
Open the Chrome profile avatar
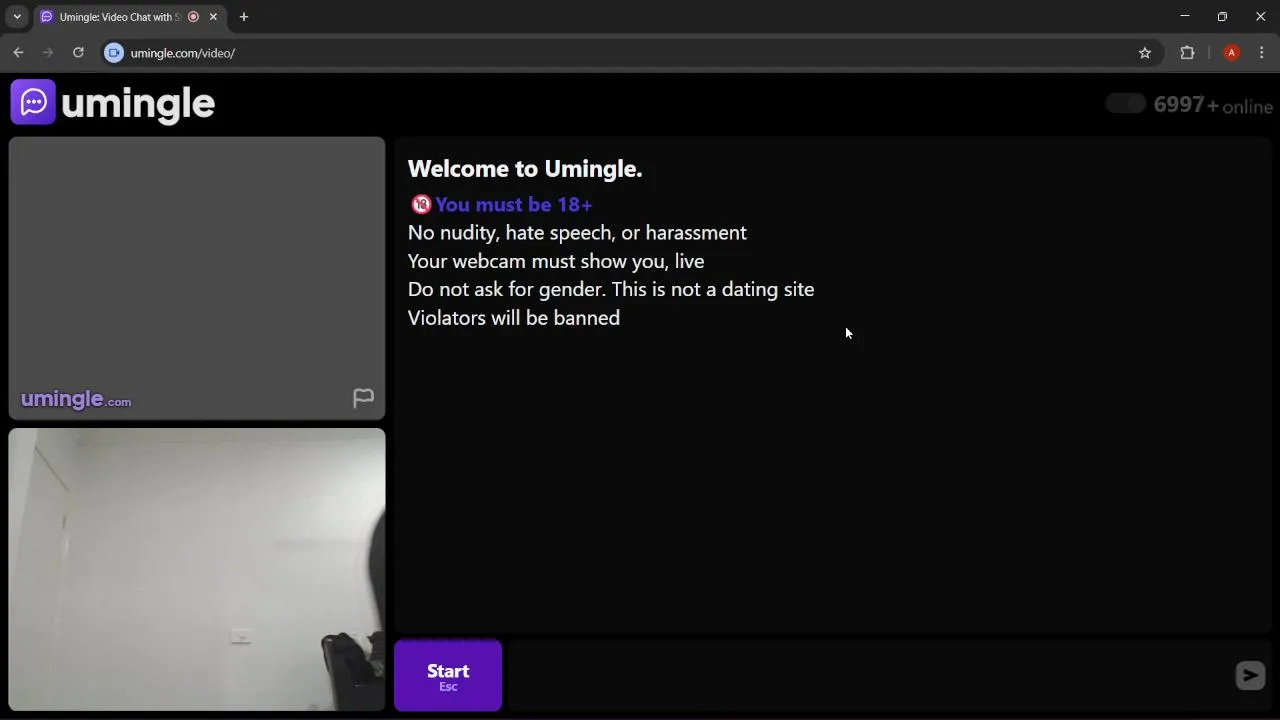tap(1232, 53)
